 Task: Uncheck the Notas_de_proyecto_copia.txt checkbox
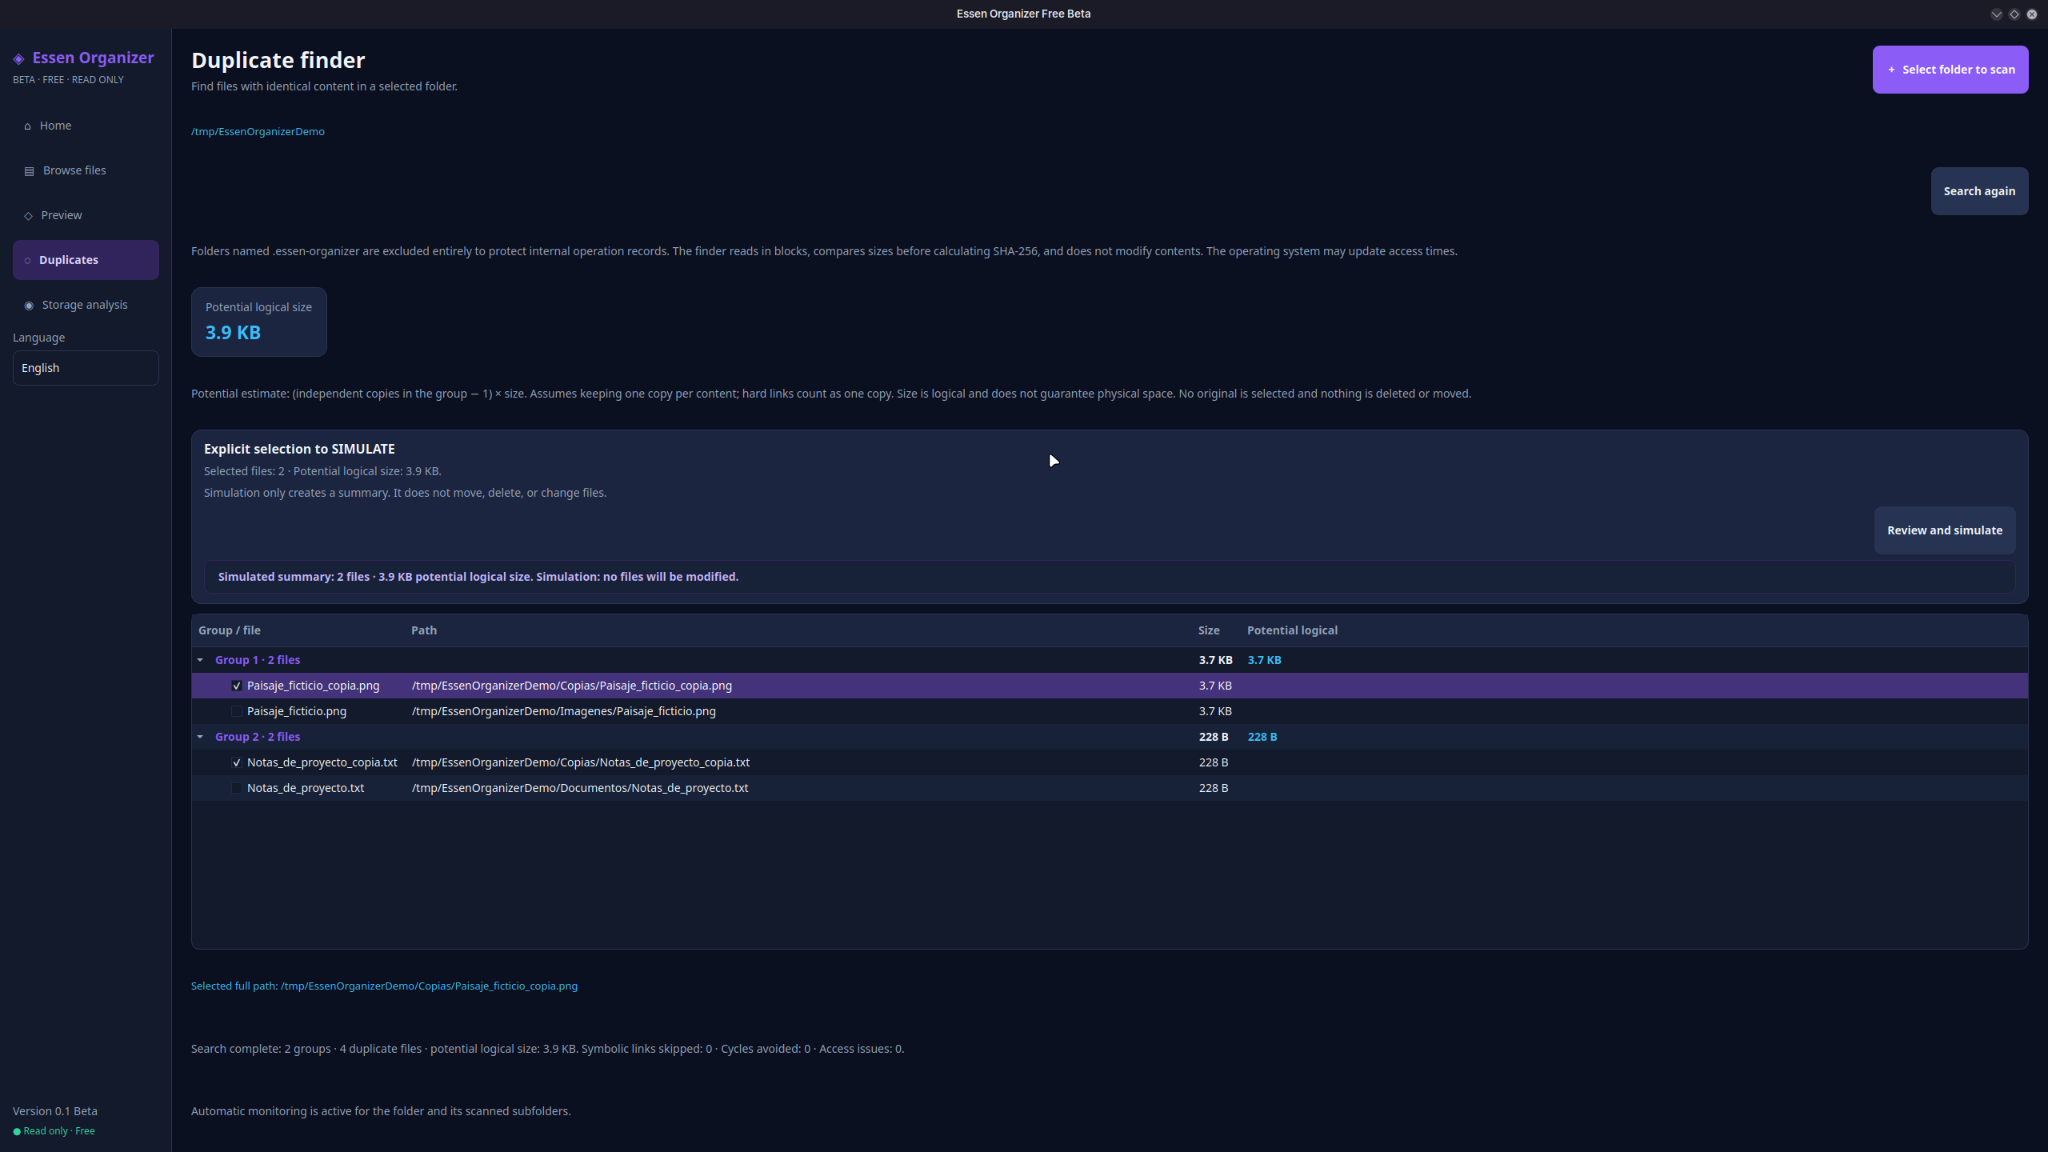(237, 763)
